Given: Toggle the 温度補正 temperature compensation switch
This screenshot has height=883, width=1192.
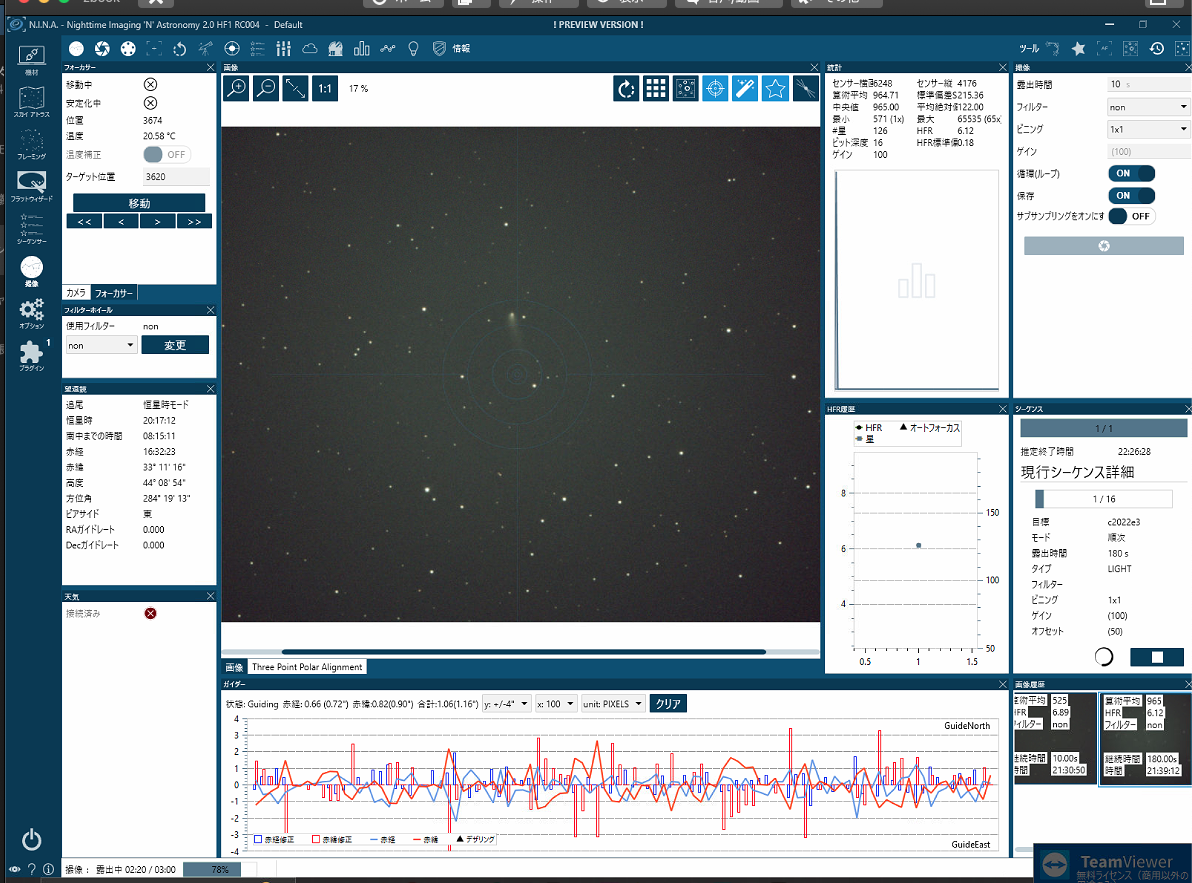Looking at the screenshot, I should [x=166, y=154].
